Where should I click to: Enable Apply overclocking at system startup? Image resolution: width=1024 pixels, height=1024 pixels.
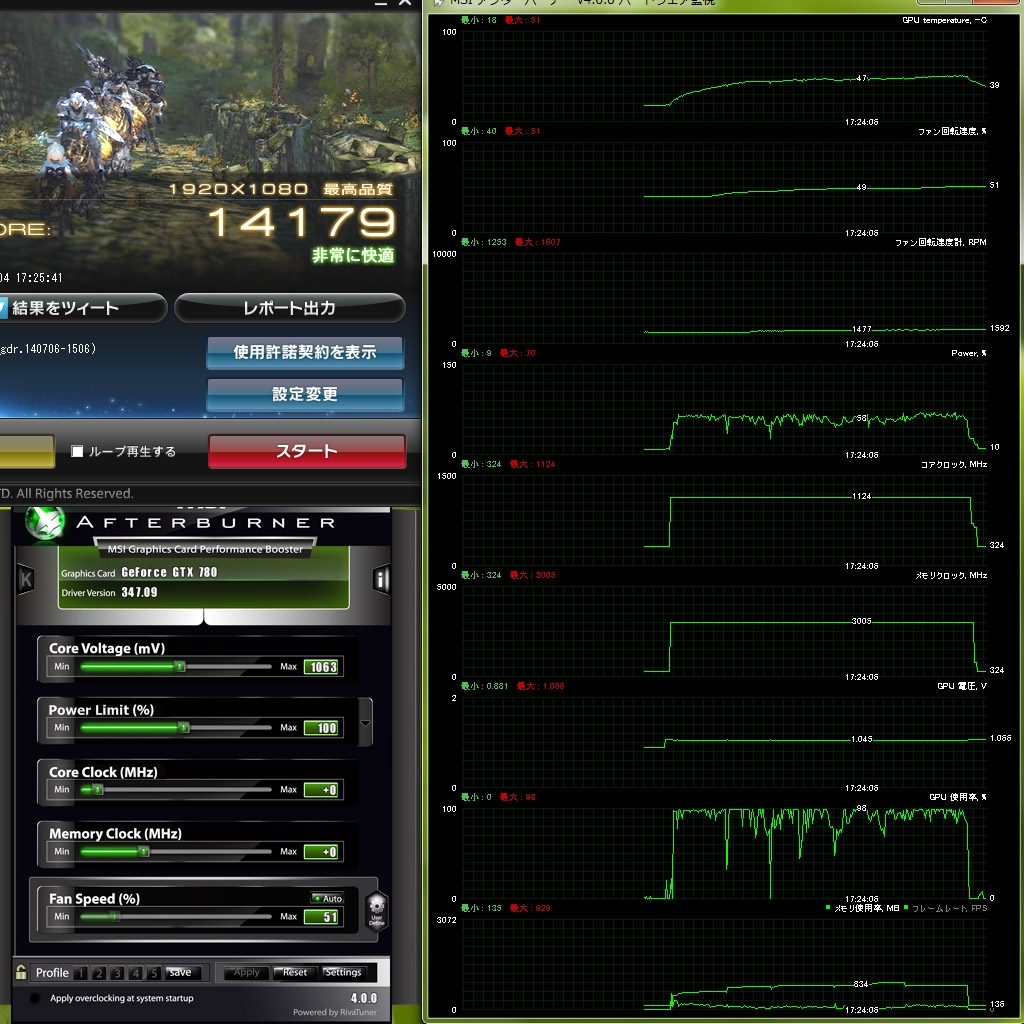(35, 998)
